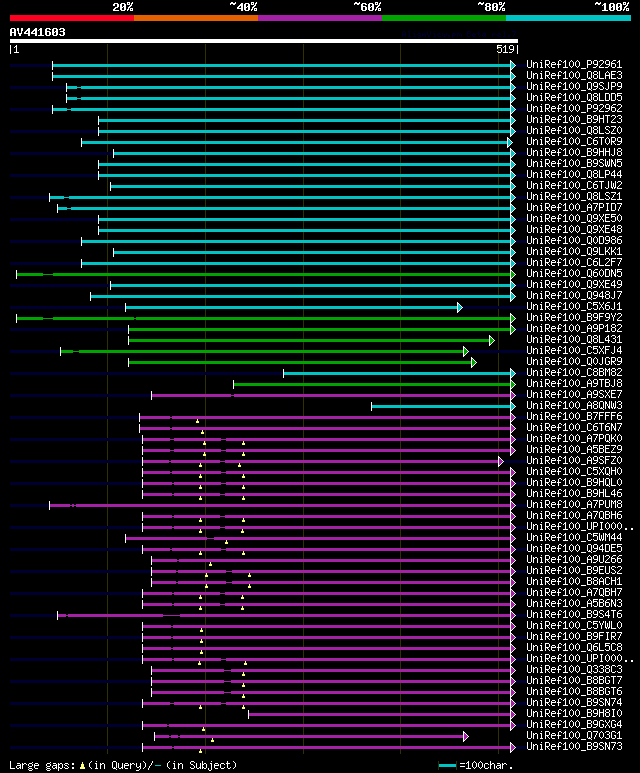Click the long purple bar for UniRef100_B9S4T6
This screenshot has height=773, width=640.
click(284, 615)
